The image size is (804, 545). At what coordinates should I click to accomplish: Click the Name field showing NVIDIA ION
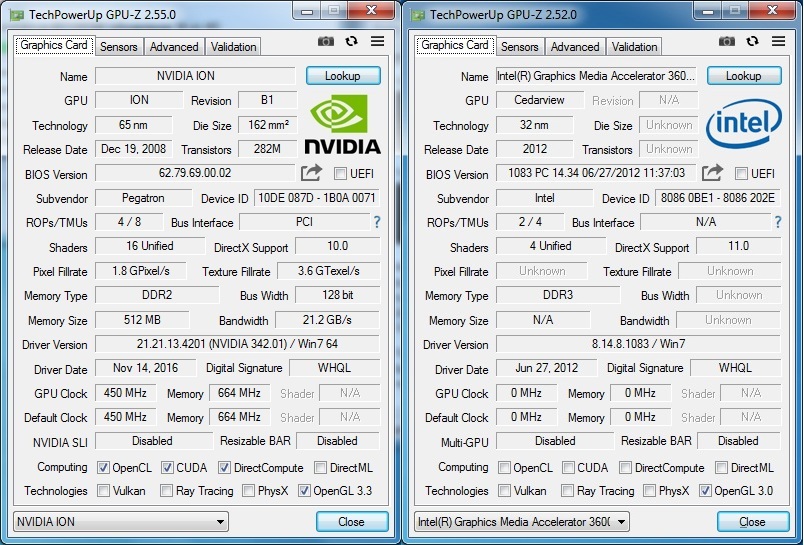(x=195, y=76)
